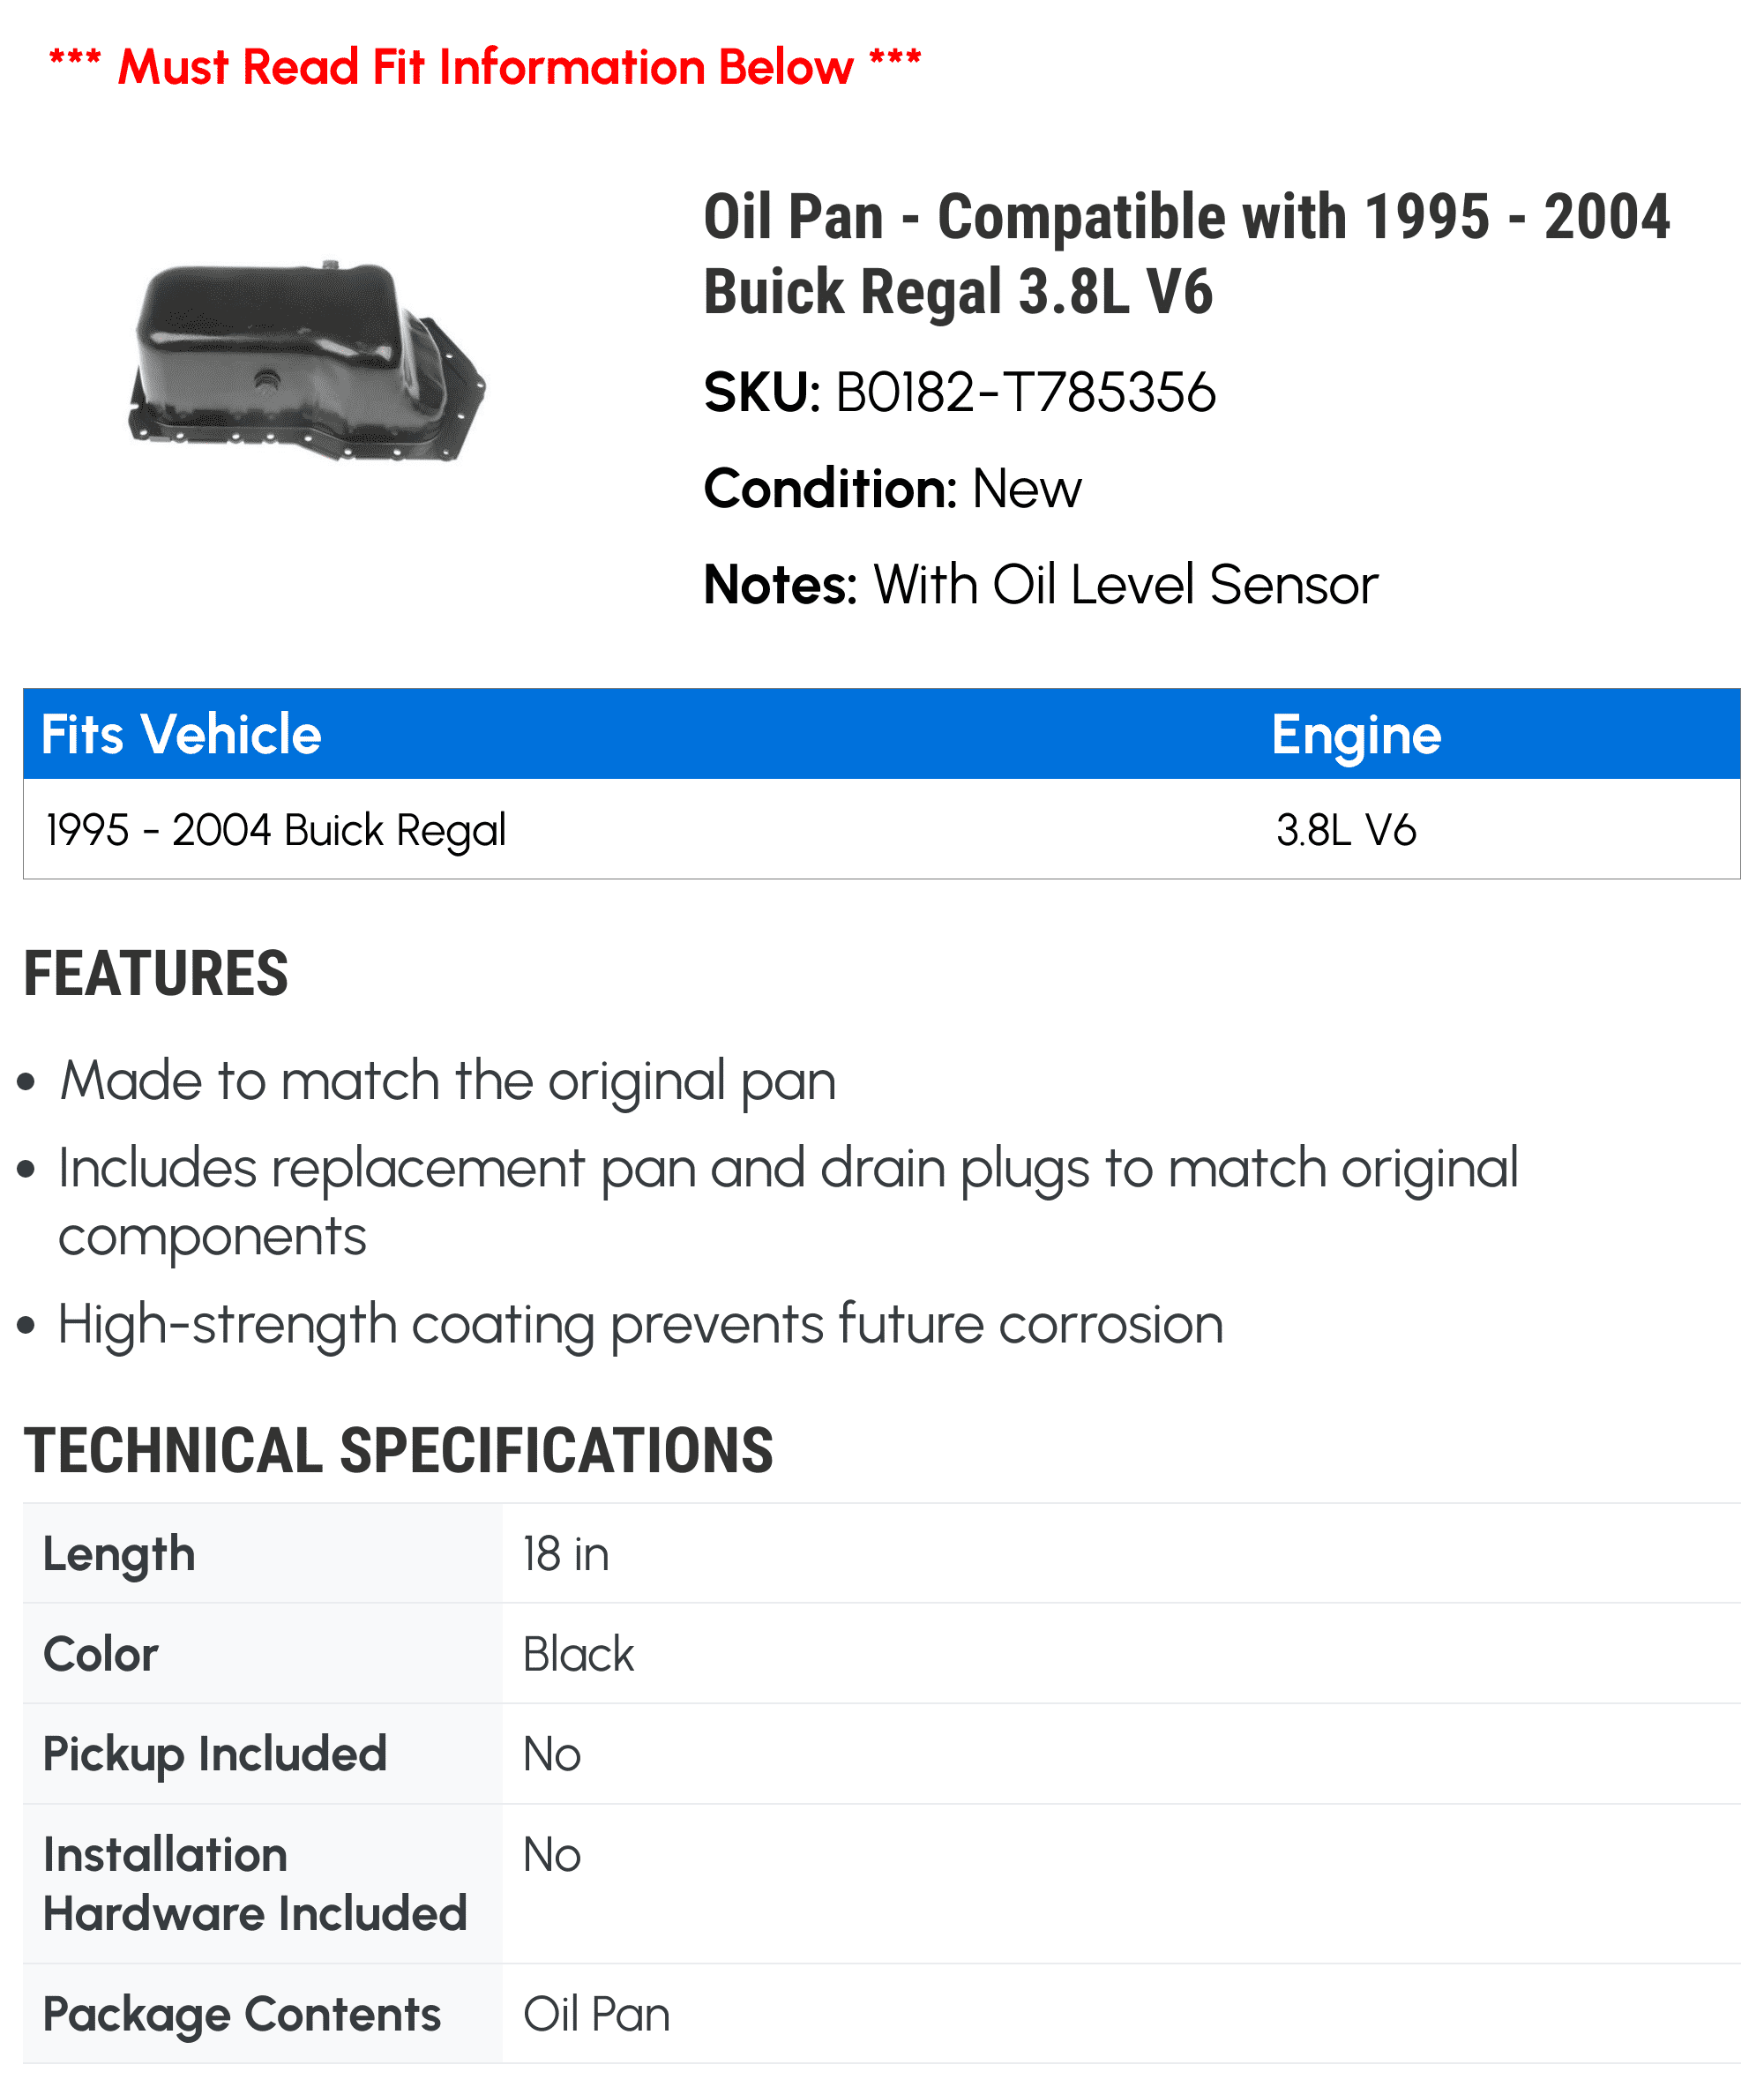The width and height of the screenshot is (1764, 2087).
Task: Click the Package Contents Oil Pan value
Action: (596, 2014)
